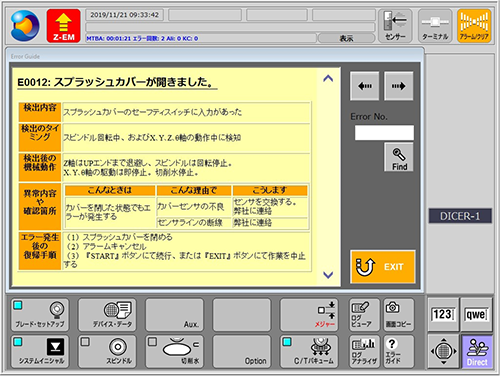Viewport: 500px width, 376px height.
Task: Toggle indicator box on スピンドル button
Action: 85,342
